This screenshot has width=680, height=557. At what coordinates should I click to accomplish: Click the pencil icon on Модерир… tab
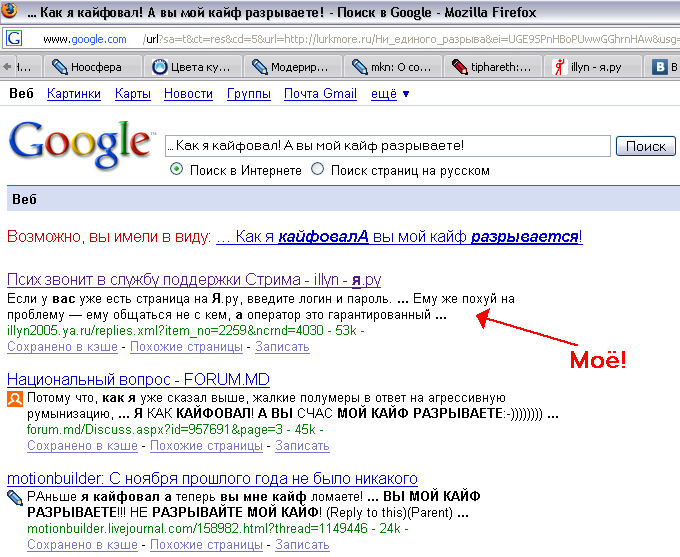click(x=259, y=67)
